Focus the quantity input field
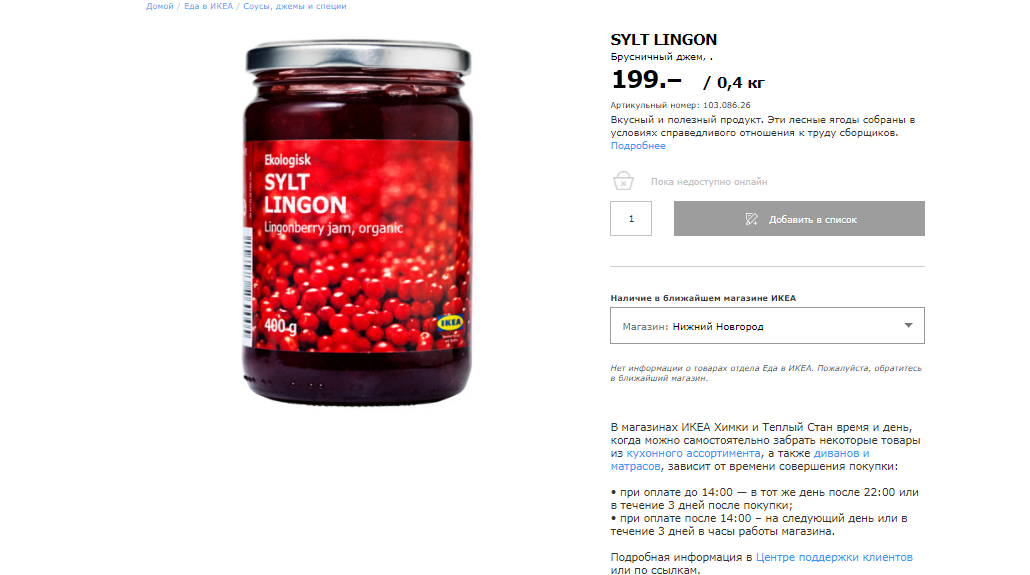The height and width of the screenshot is (575, 1030). coord(631,218)
